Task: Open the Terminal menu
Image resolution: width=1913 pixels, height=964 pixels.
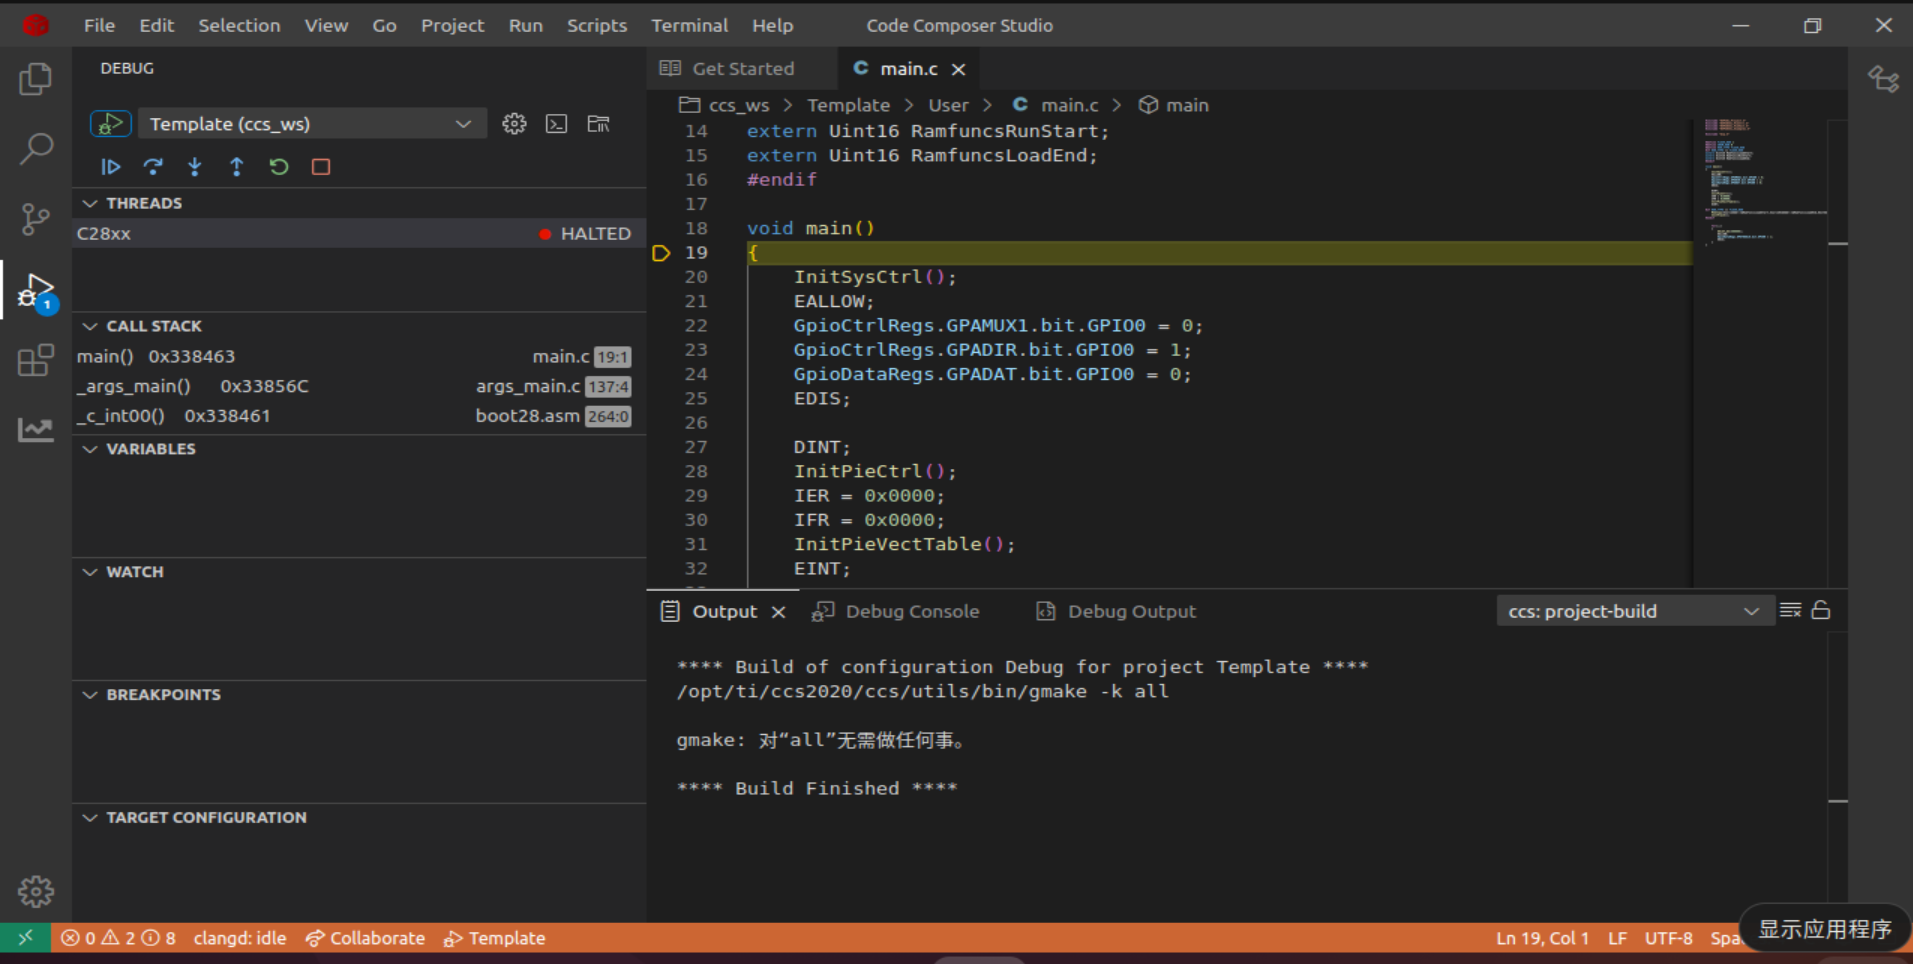Action: (x=689, y=25)
